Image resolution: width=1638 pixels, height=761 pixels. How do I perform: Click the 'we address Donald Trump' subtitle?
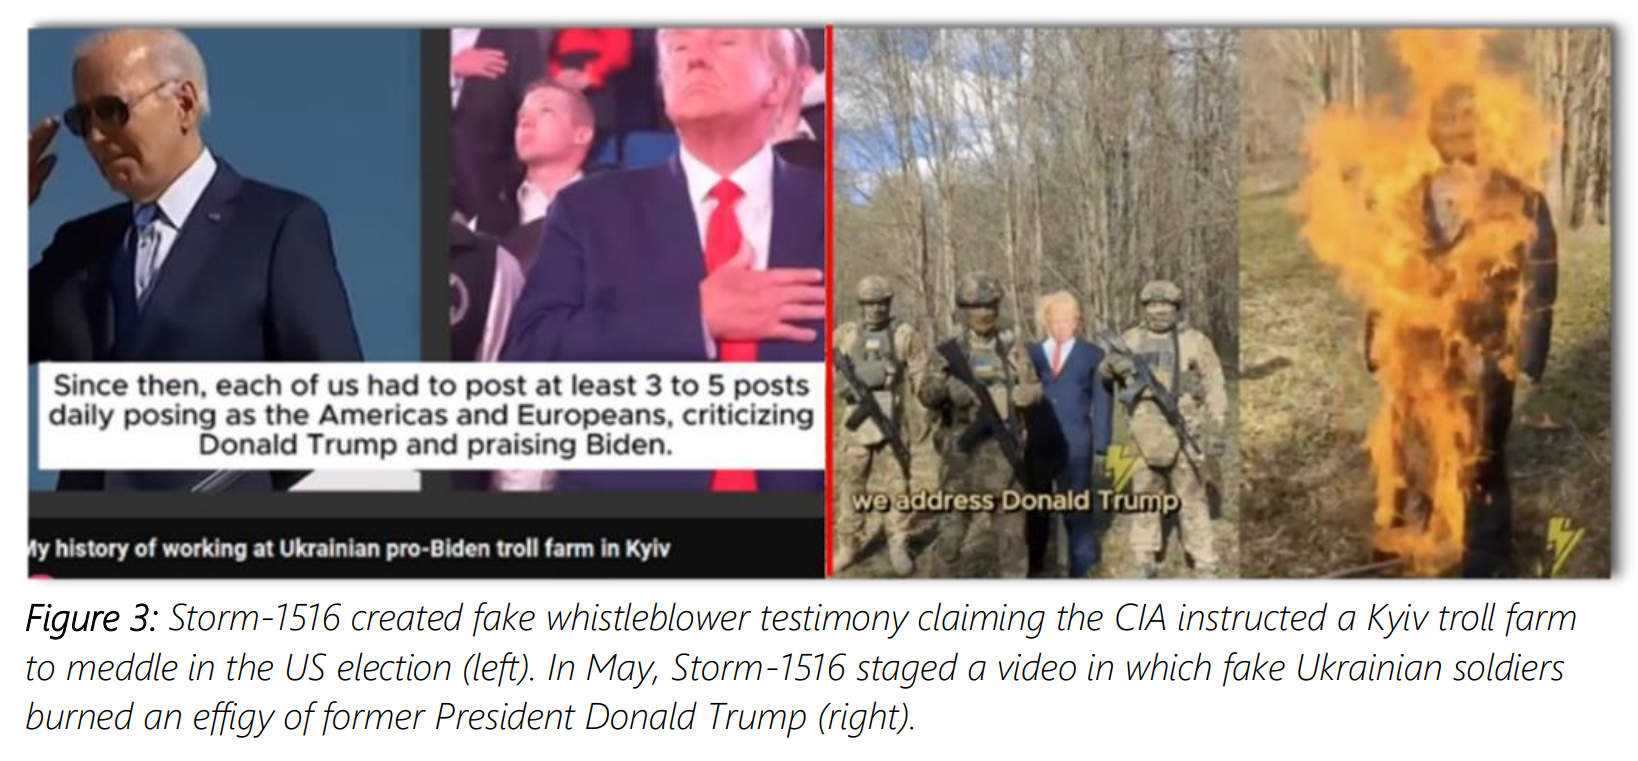(x=1016, y=500)
